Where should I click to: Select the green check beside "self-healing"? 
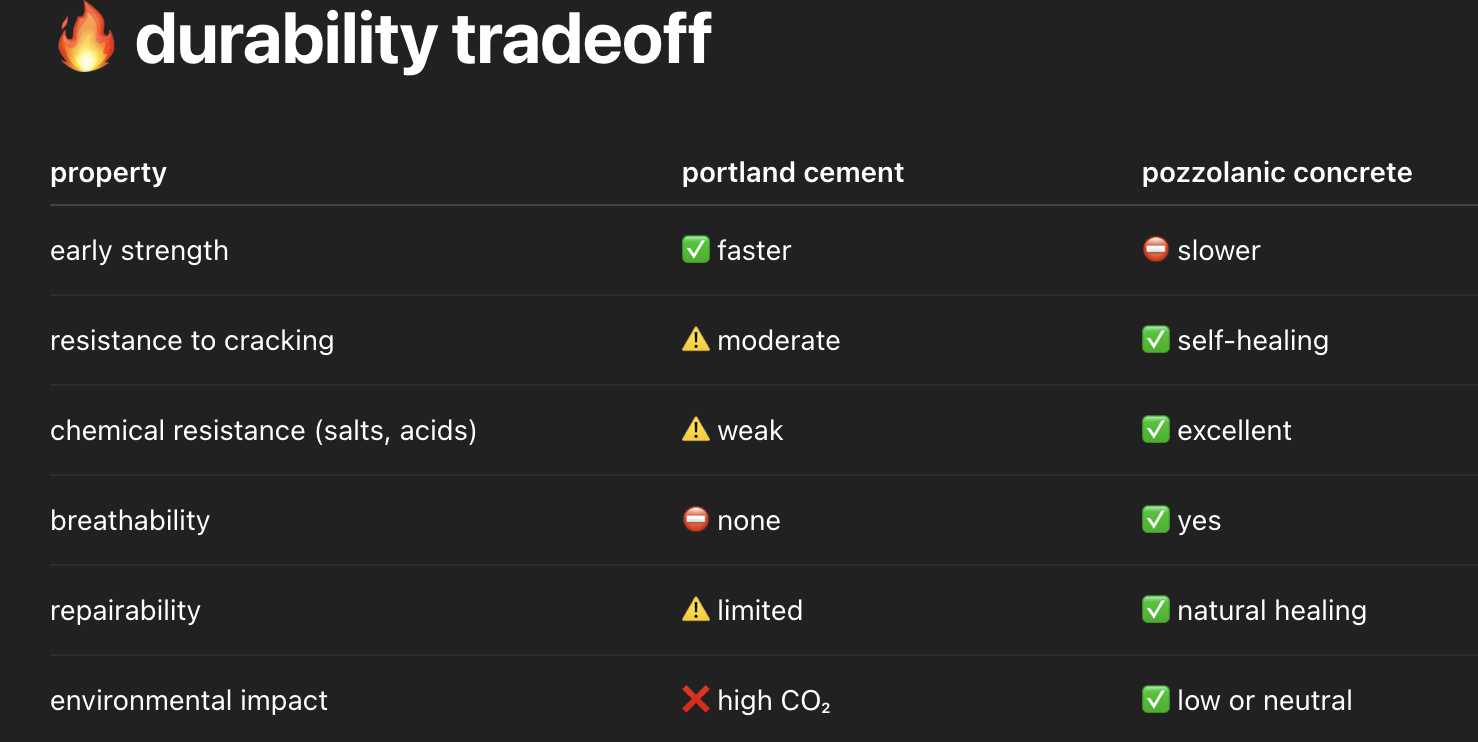[x=1155, y=340]
